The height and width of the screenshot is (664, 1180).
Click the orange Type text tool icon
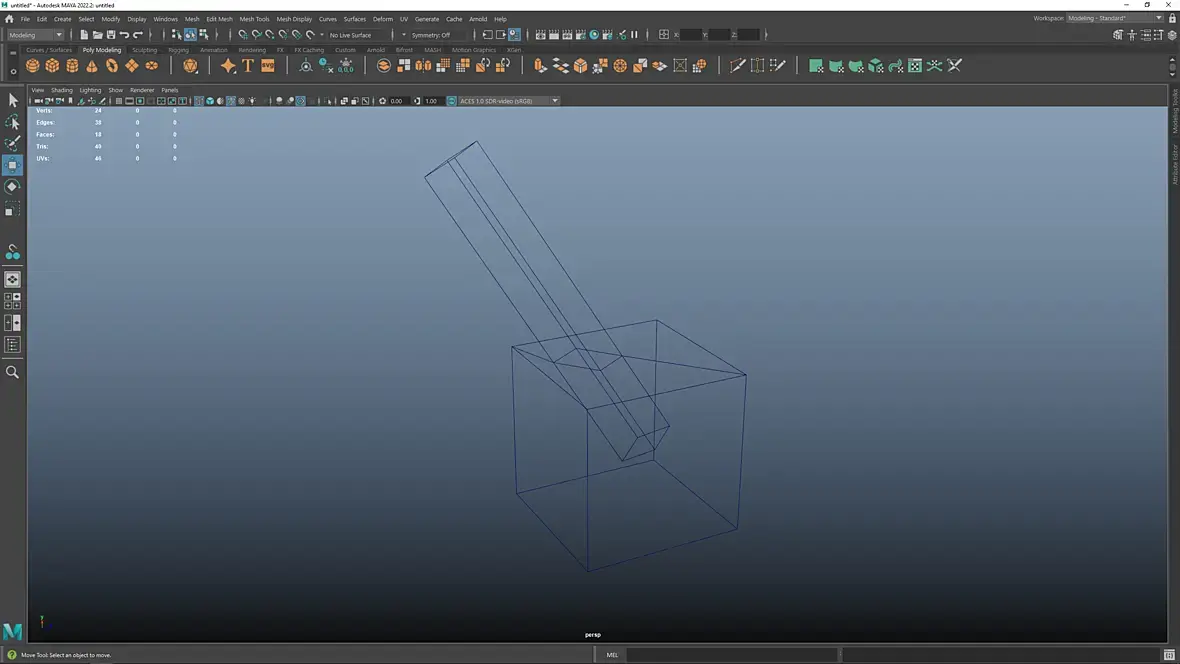[248, 66]
